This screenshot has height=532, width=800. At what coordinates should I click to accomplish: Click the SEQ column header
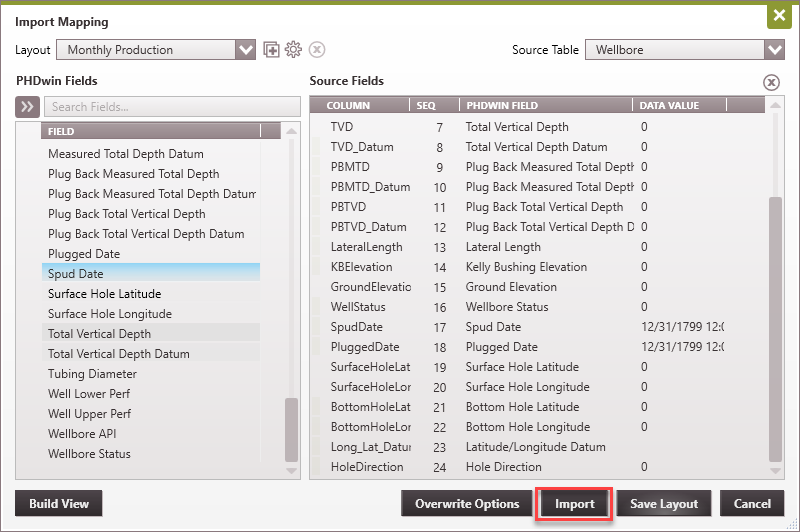[434, 106]
